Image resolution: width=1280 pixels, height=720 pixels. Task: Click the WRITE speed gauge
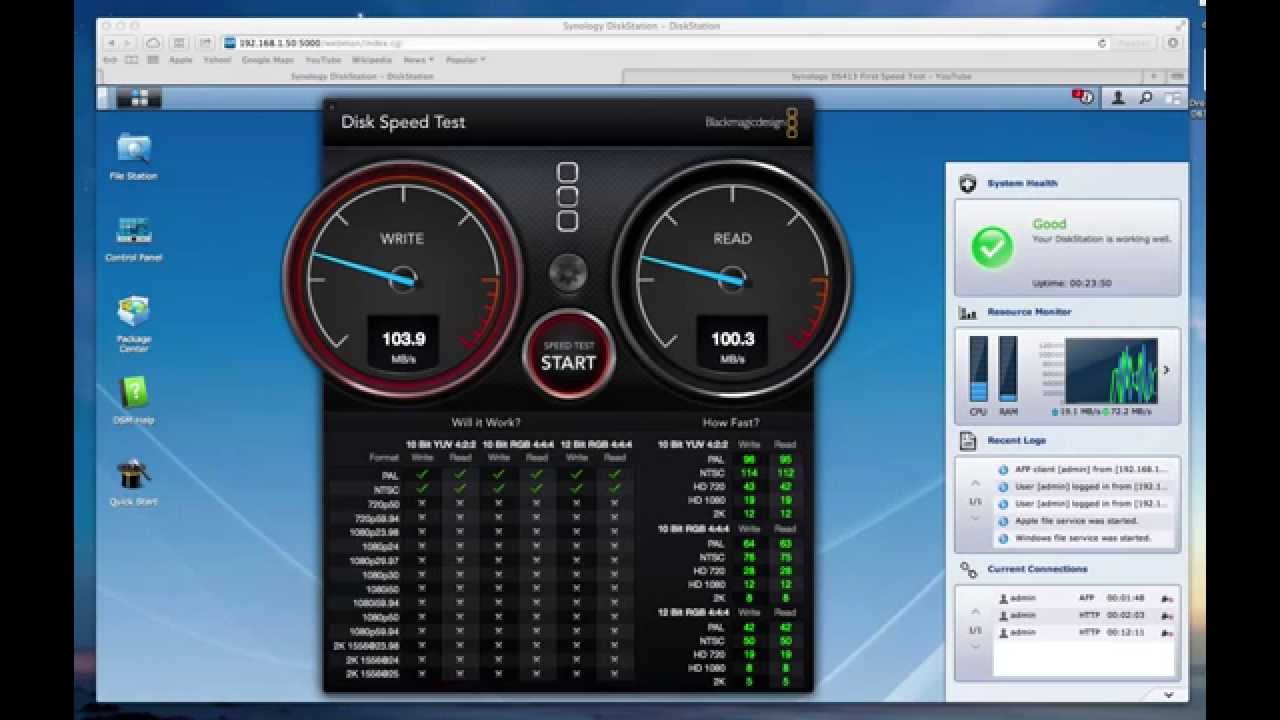click(402, 278)
